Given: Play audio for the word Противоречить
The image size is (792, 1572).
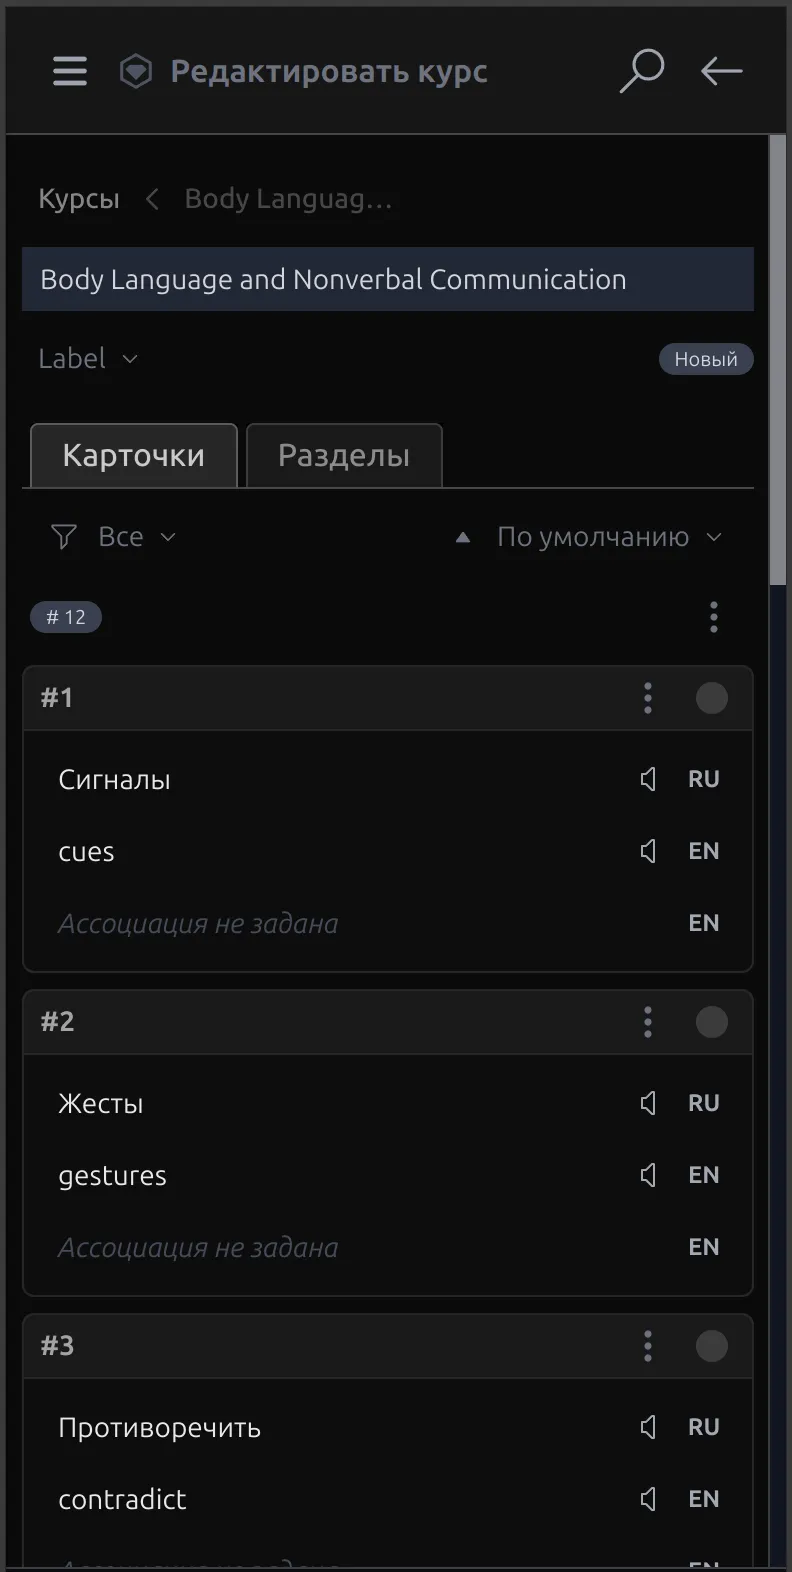Looking at the screenshot, I should coord(648,1427).
